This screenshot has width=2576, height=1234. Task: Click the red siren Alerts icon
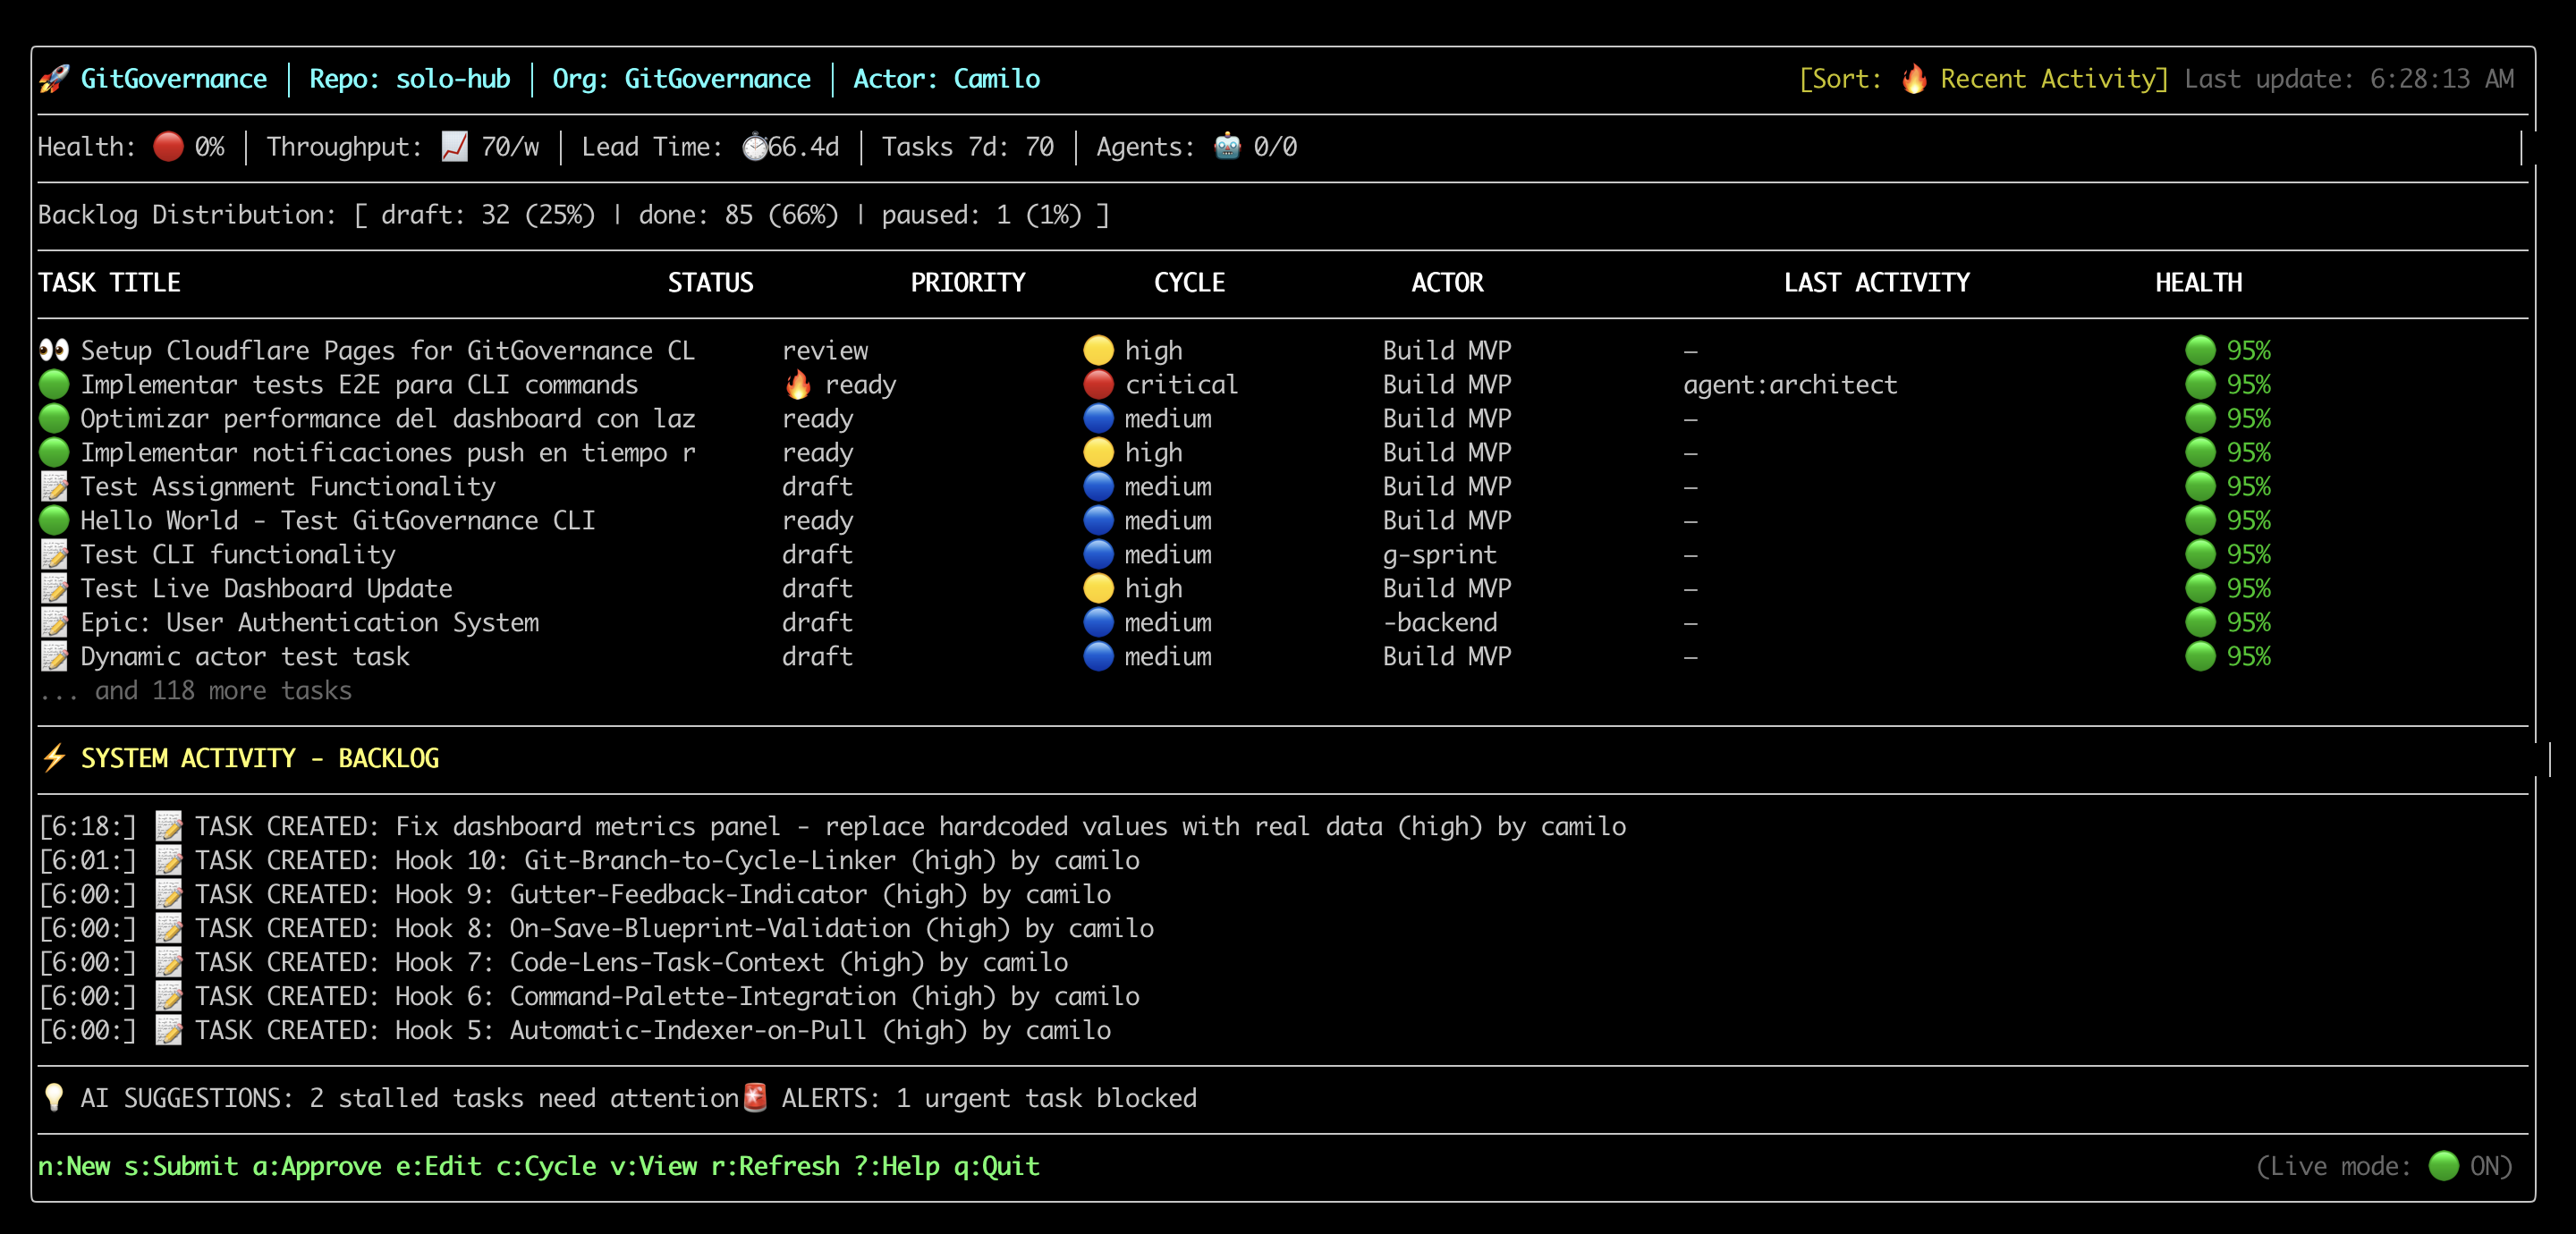coord(756,1098)
